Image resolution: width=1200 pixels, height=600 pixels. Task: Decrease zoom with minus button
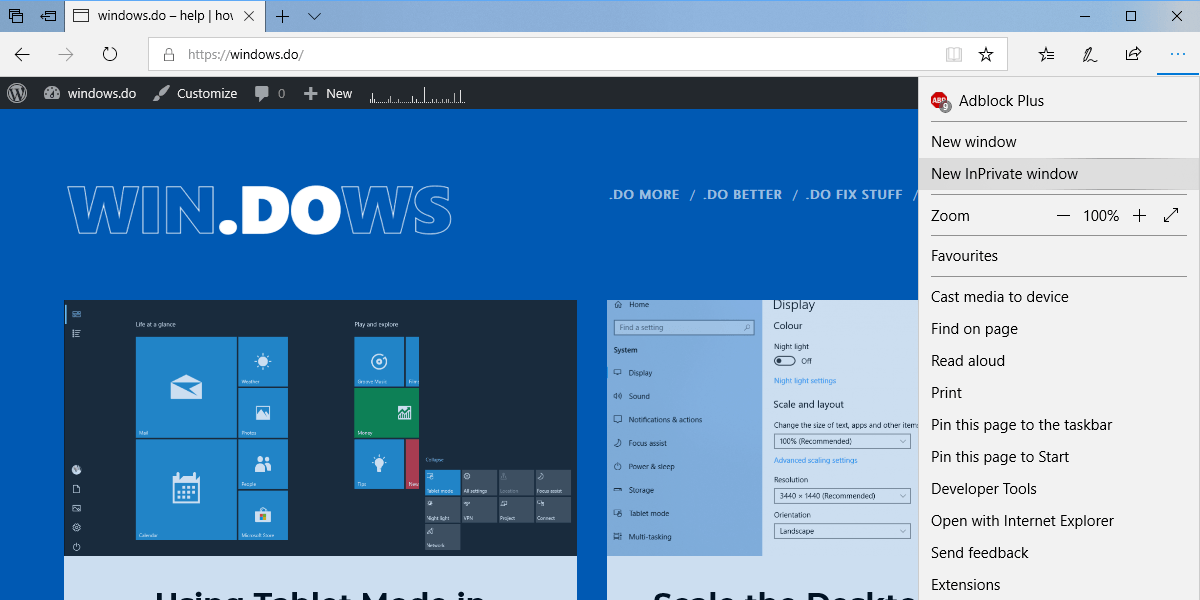click(1063, 216)
